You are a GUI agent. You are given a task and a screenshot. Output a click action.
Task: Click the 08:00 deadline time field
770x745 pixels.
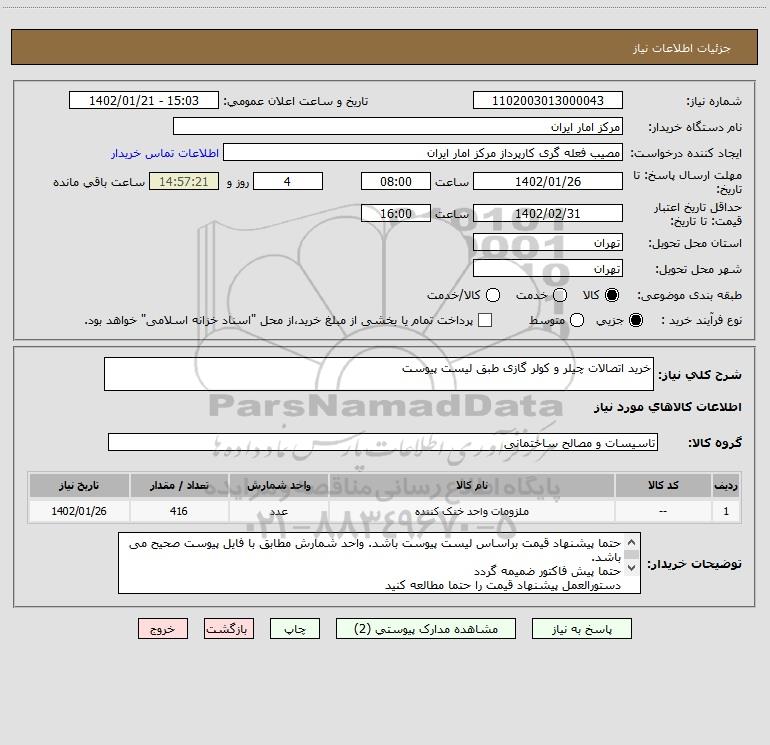(x=396, y=181)
